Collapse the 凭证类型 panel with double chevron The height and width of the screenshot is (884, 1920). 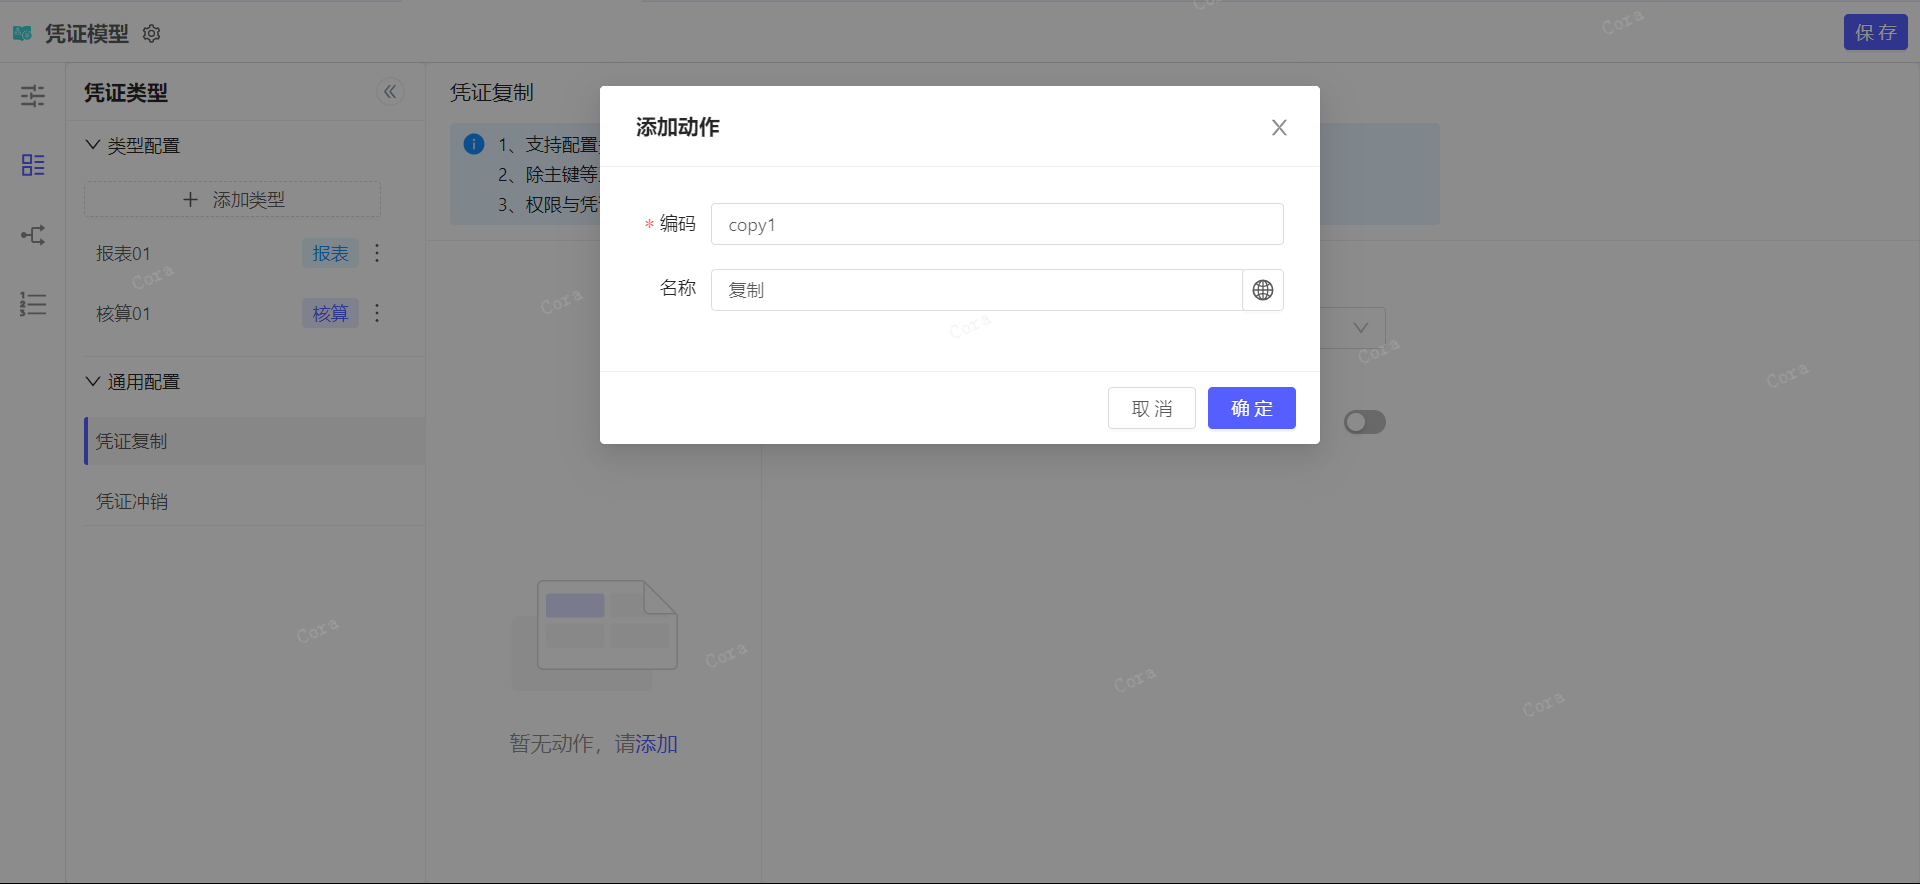click(390, 92)
